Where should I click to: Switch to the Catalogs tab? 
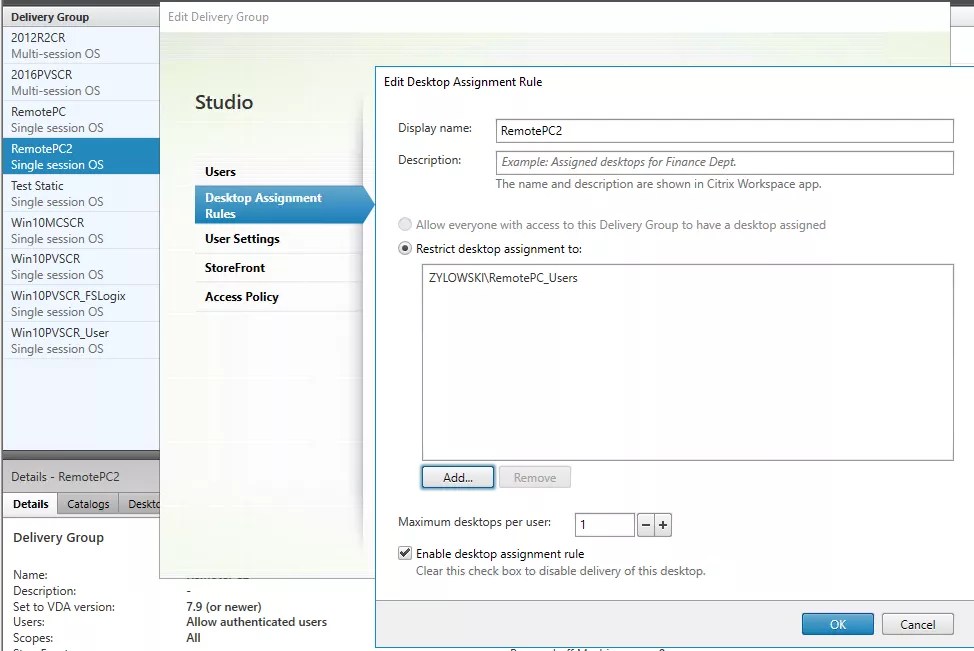(x=88, y=504)
